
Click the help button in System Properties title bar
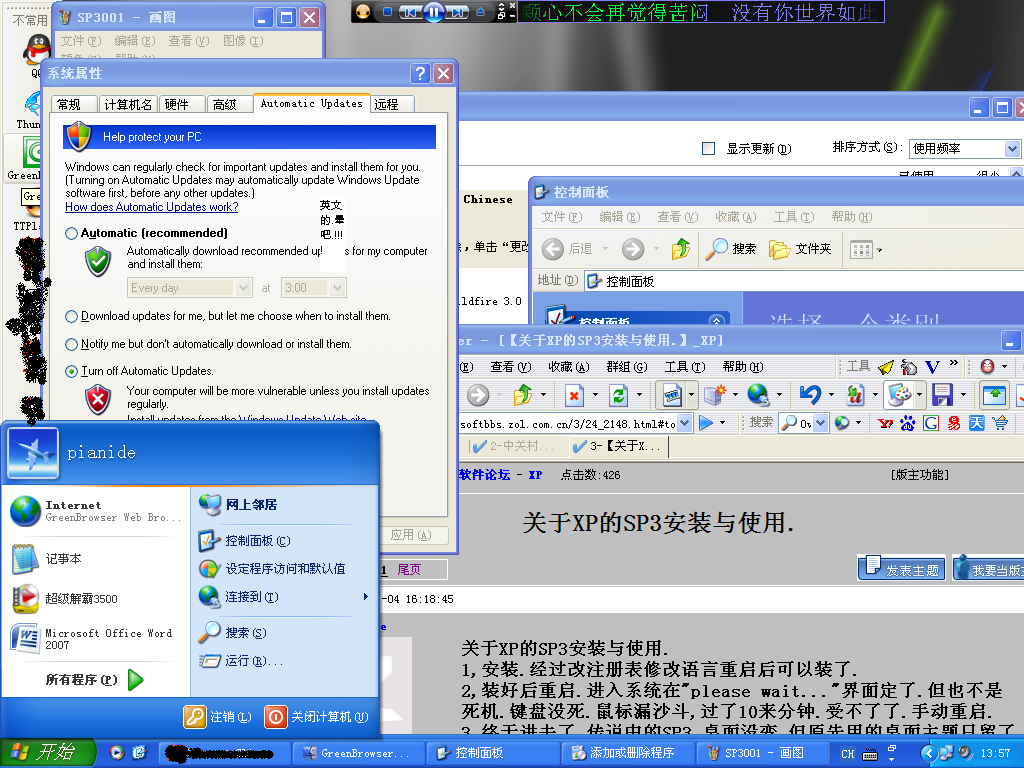coord(421,73)
